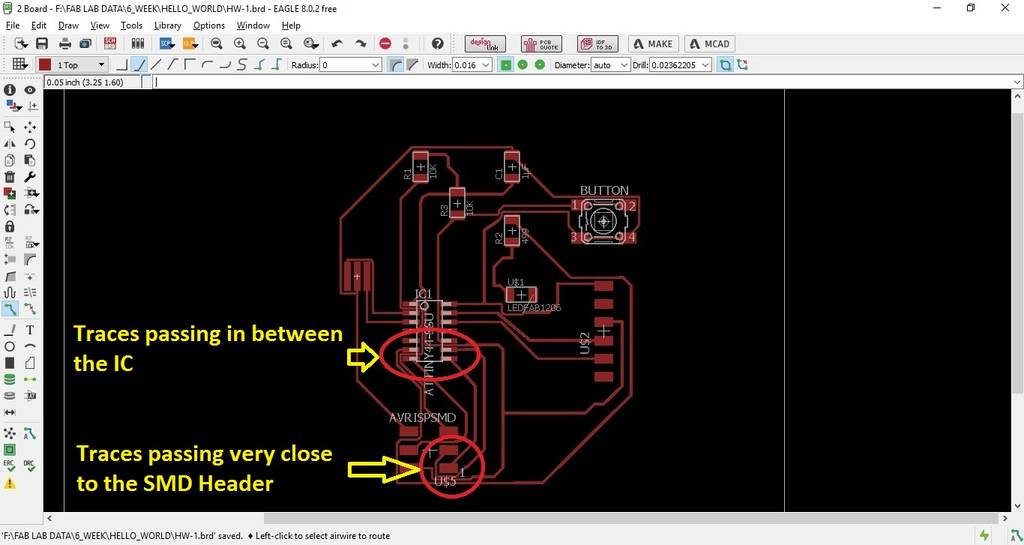
Task: Select the Circle drawing tool
Action: pyautogui.click(x=10, y=347)
